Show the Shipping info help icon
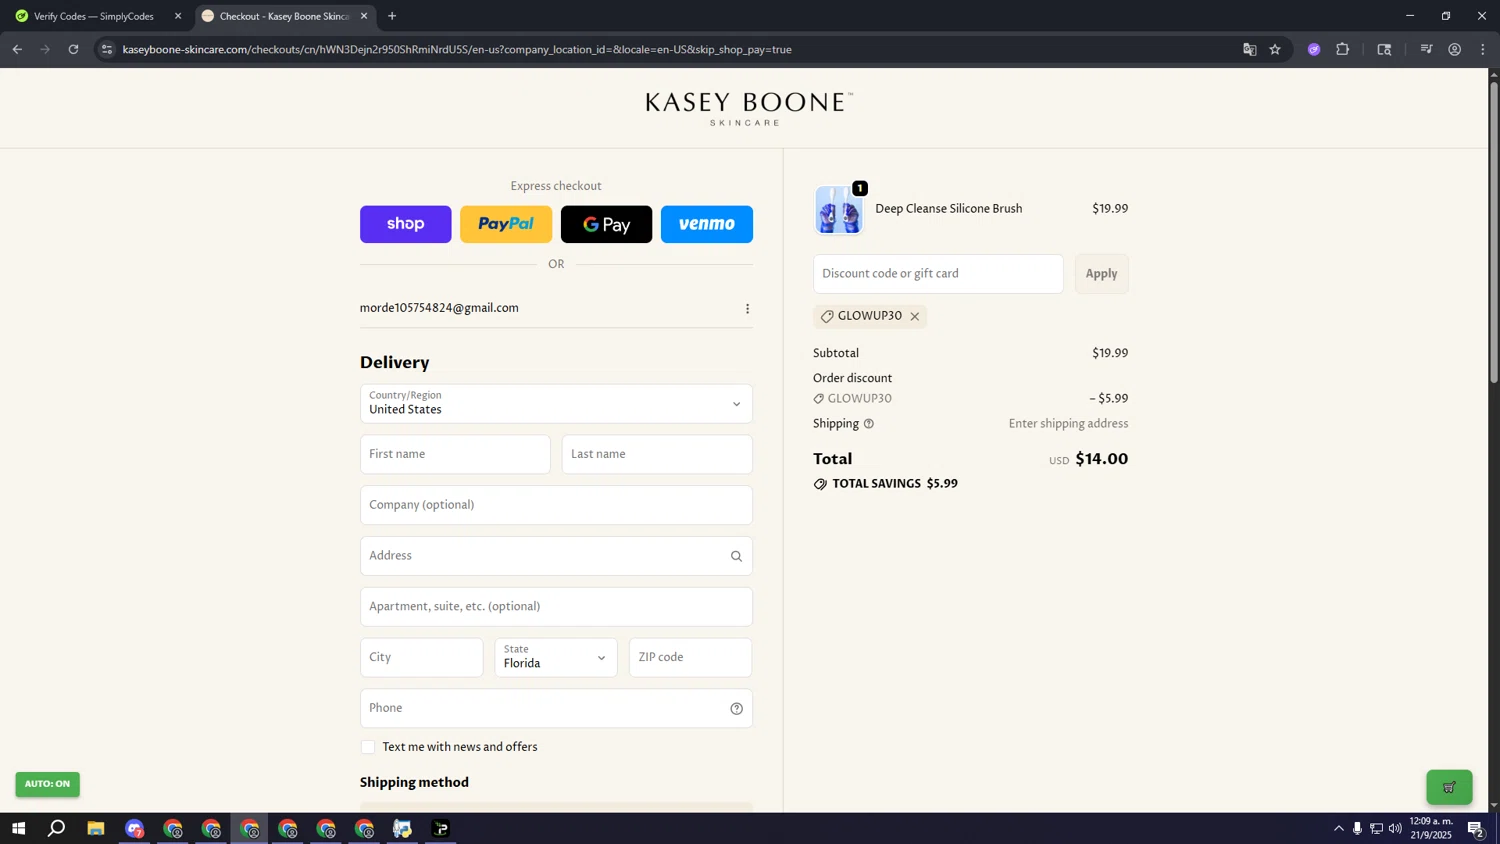 click(x=868, y=424)
